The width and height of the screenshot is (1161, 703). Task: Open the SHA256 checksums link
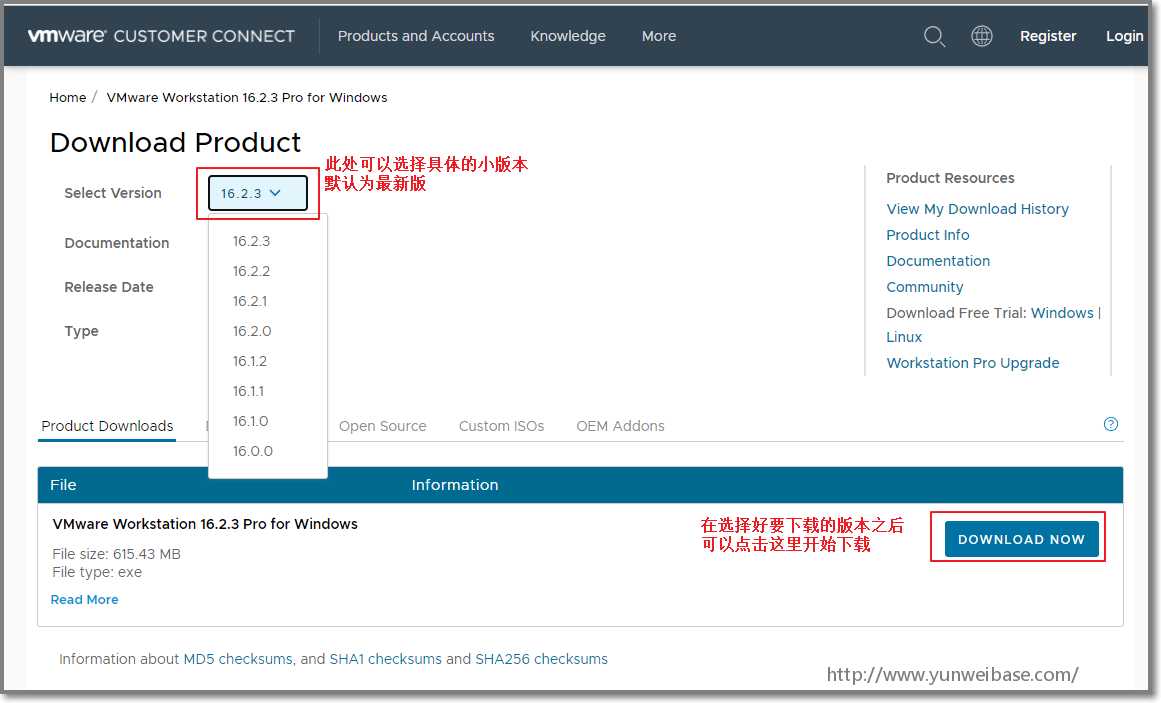[x=541, y=659]
